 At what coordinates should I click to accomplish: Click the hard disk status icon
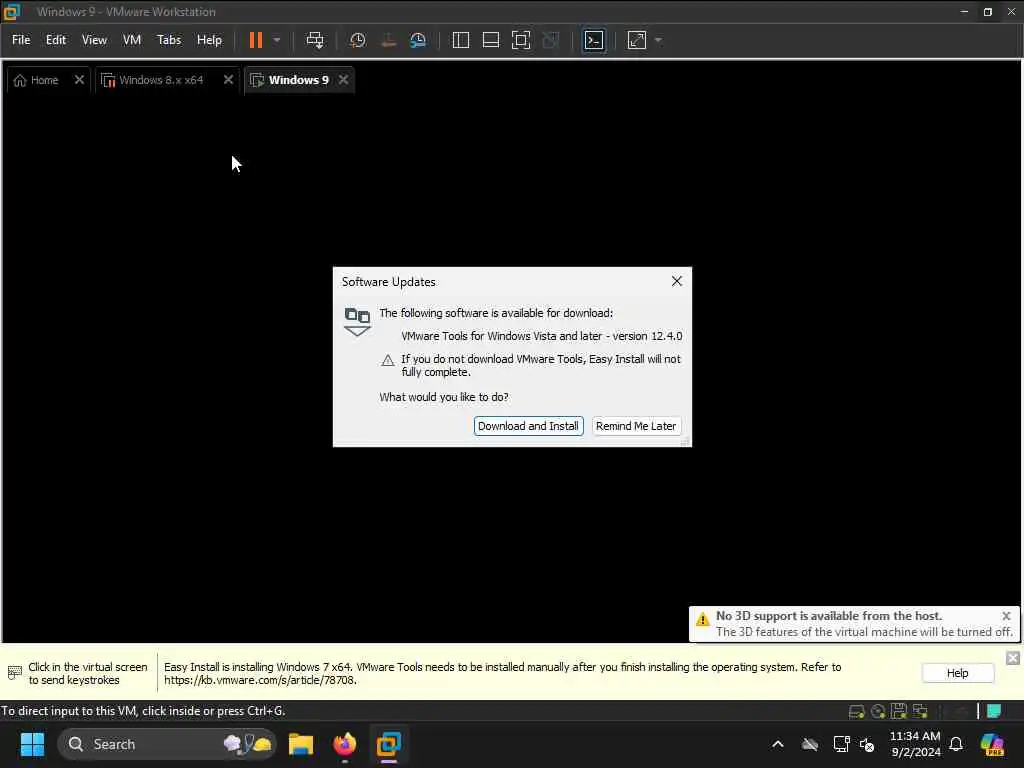click(856, 711)
